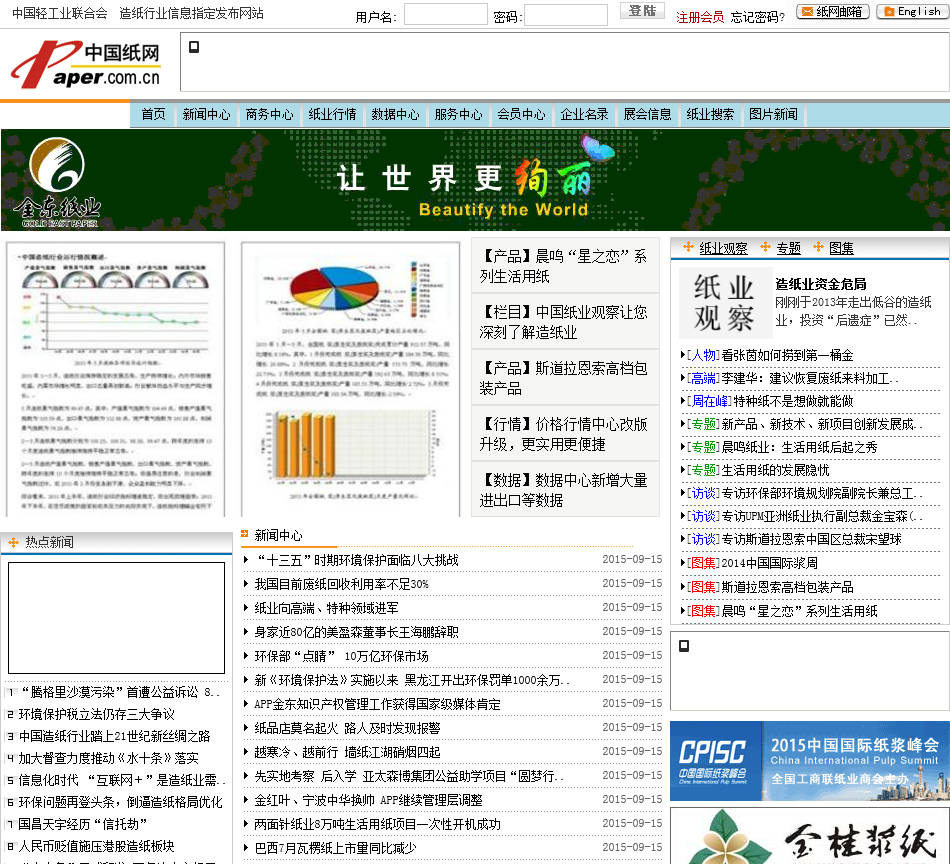950x864 pixels.
Task: Open the 首页 menu item
Action: pyautogui.click(x=153, y=115)
